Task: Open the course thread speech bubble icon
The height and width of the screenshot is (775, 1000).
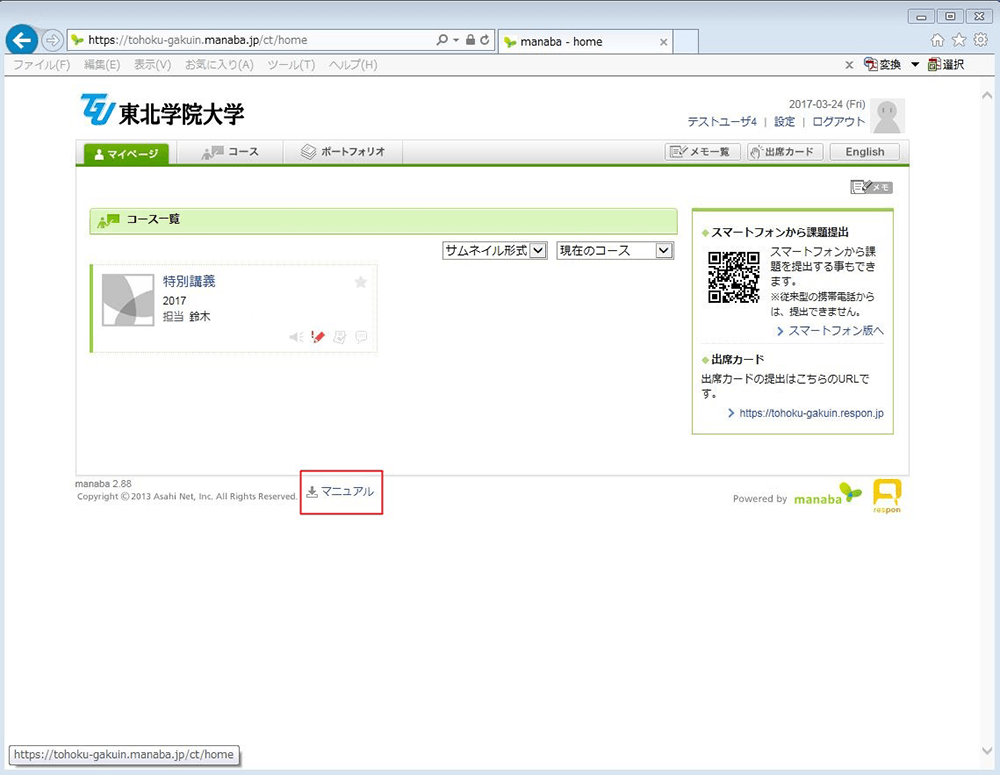Action: pos(361,337)
